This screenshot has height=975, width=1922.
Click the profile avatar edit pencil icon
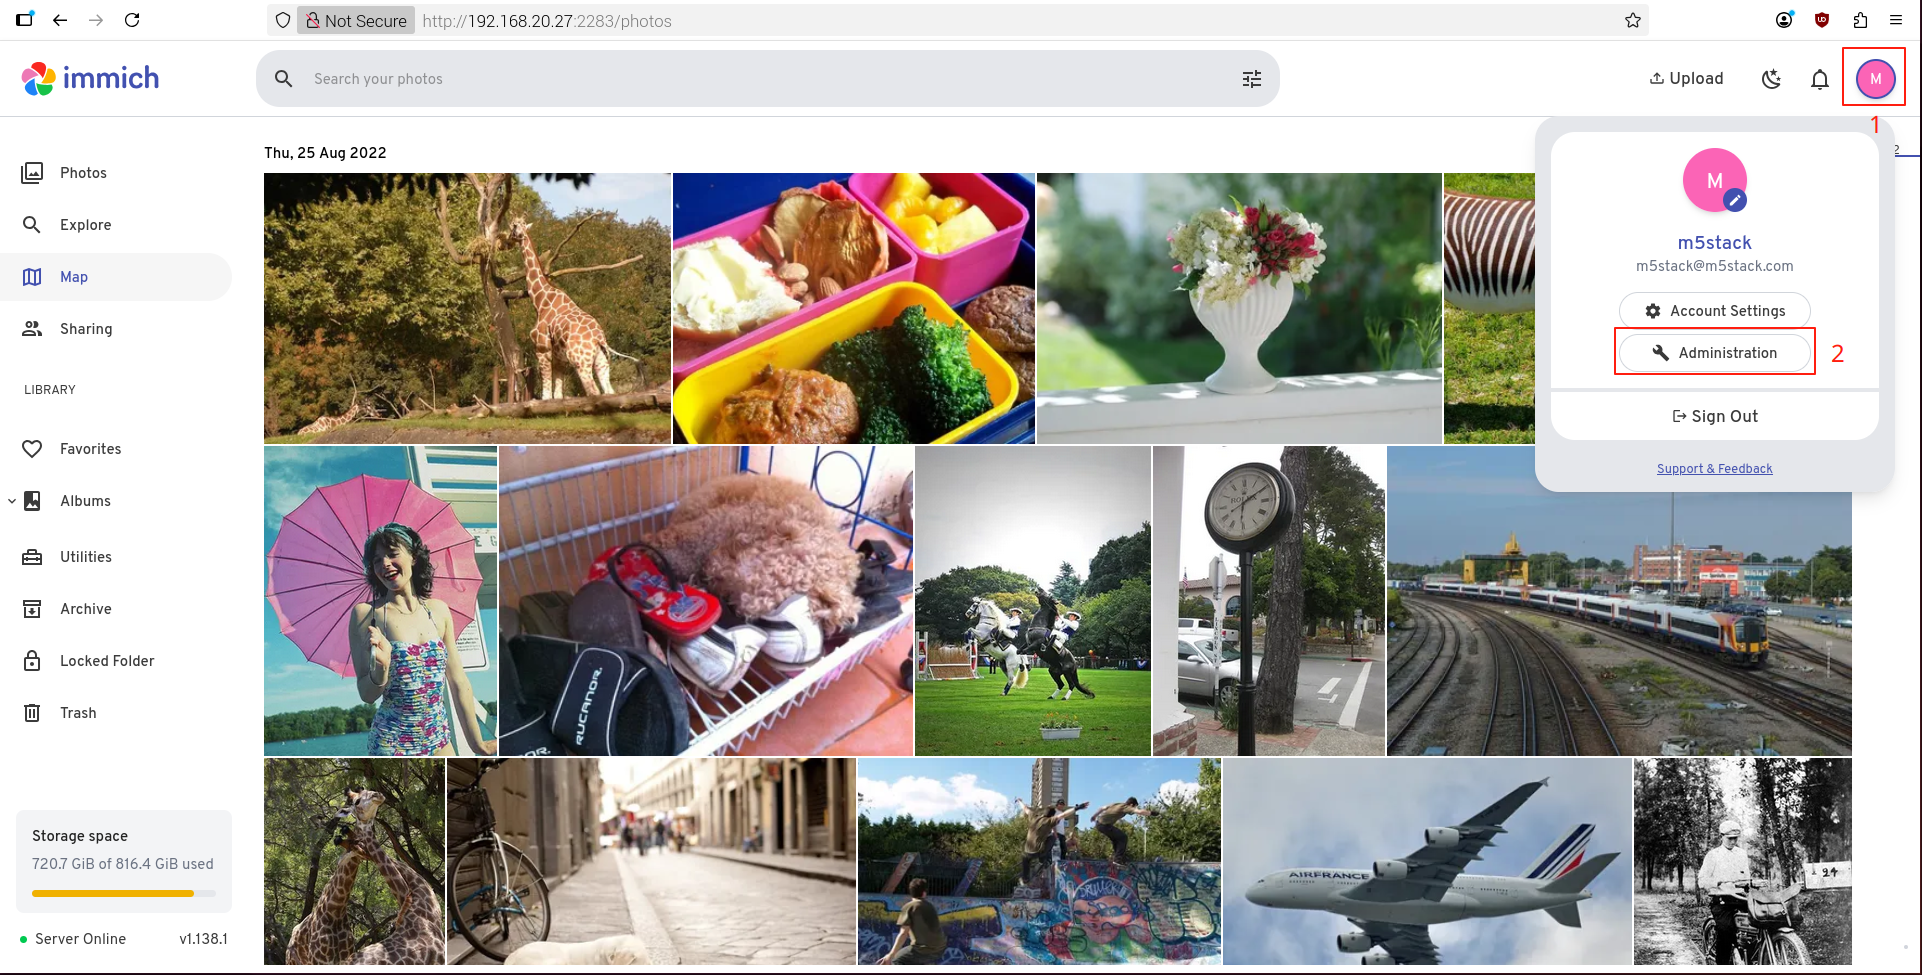coord(1735,200)
